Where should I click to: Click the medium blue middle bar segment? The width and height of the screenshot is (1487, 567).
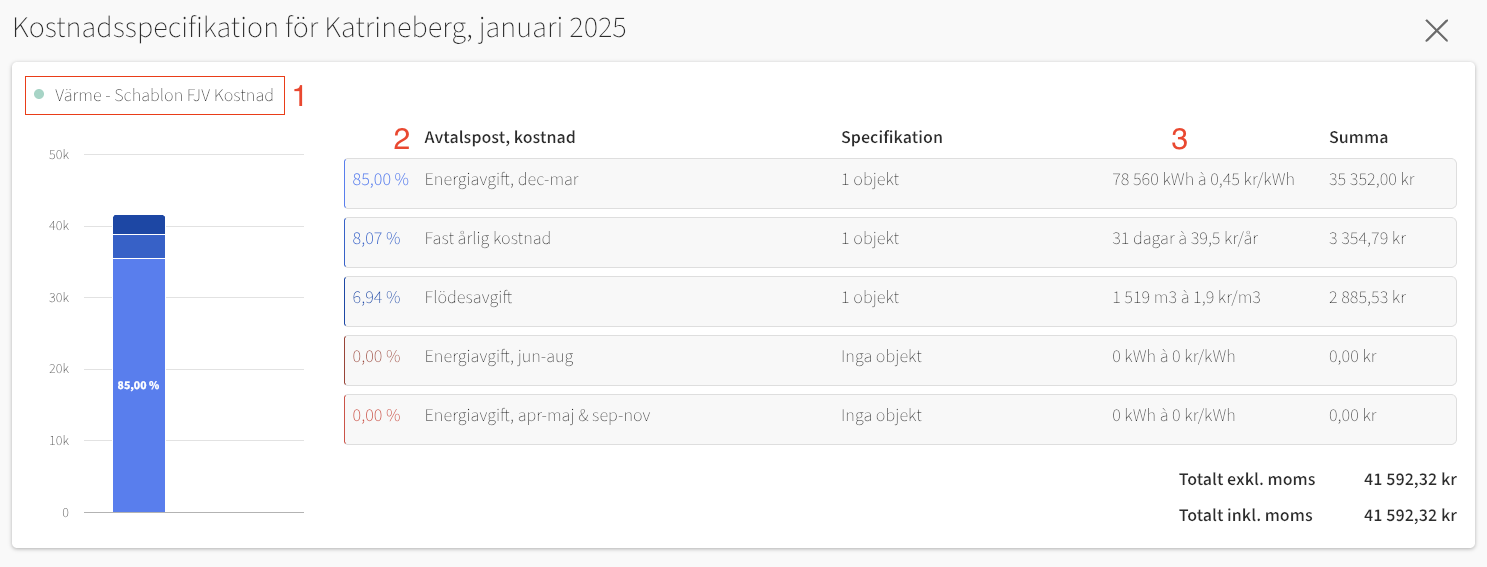[x=139, y=247]
